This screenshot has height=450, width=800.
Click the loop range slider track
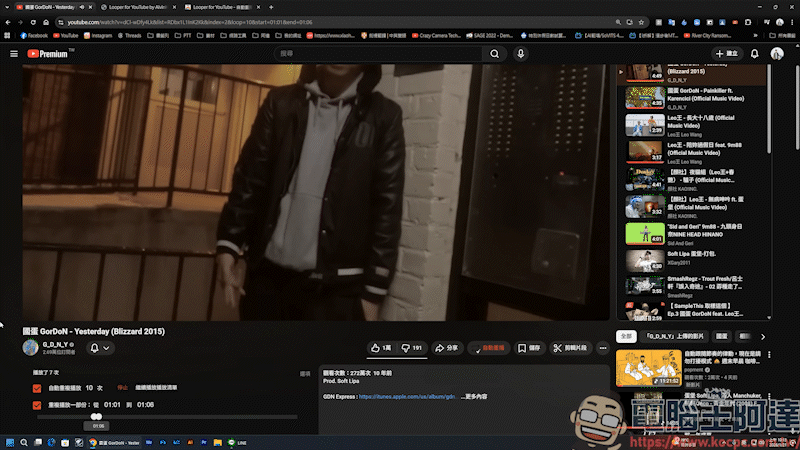[167, 417]
